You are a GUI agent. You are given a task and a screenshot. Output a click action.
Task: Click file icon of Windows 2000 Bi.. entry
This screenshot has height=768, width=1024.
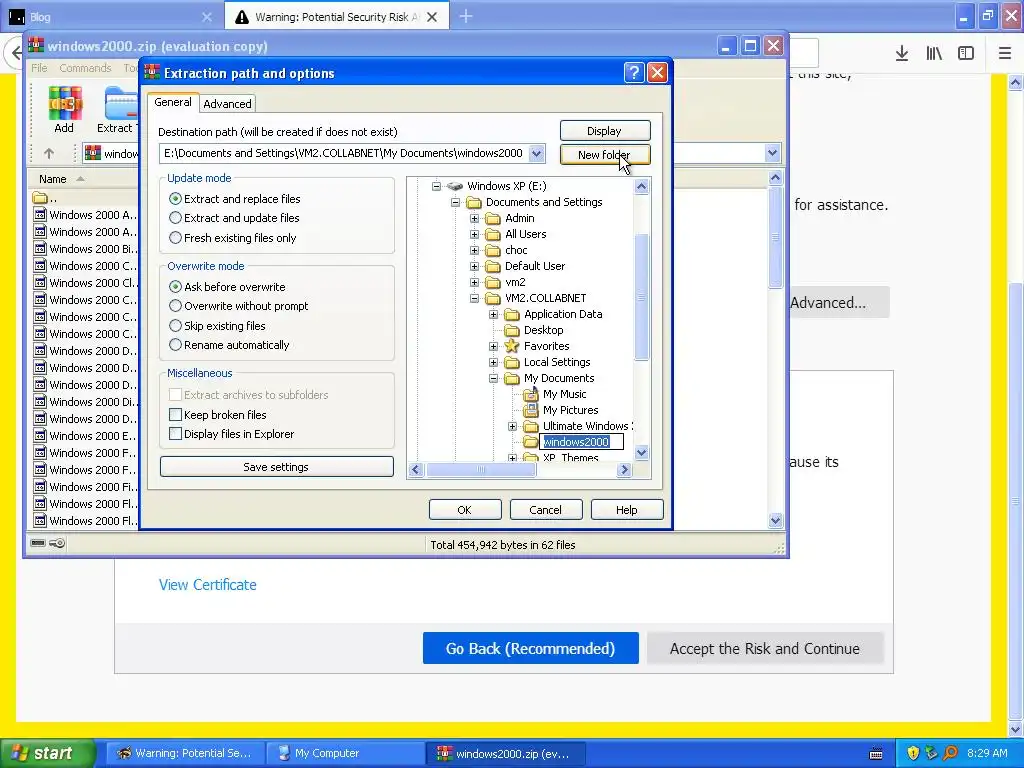coord(40,248)
